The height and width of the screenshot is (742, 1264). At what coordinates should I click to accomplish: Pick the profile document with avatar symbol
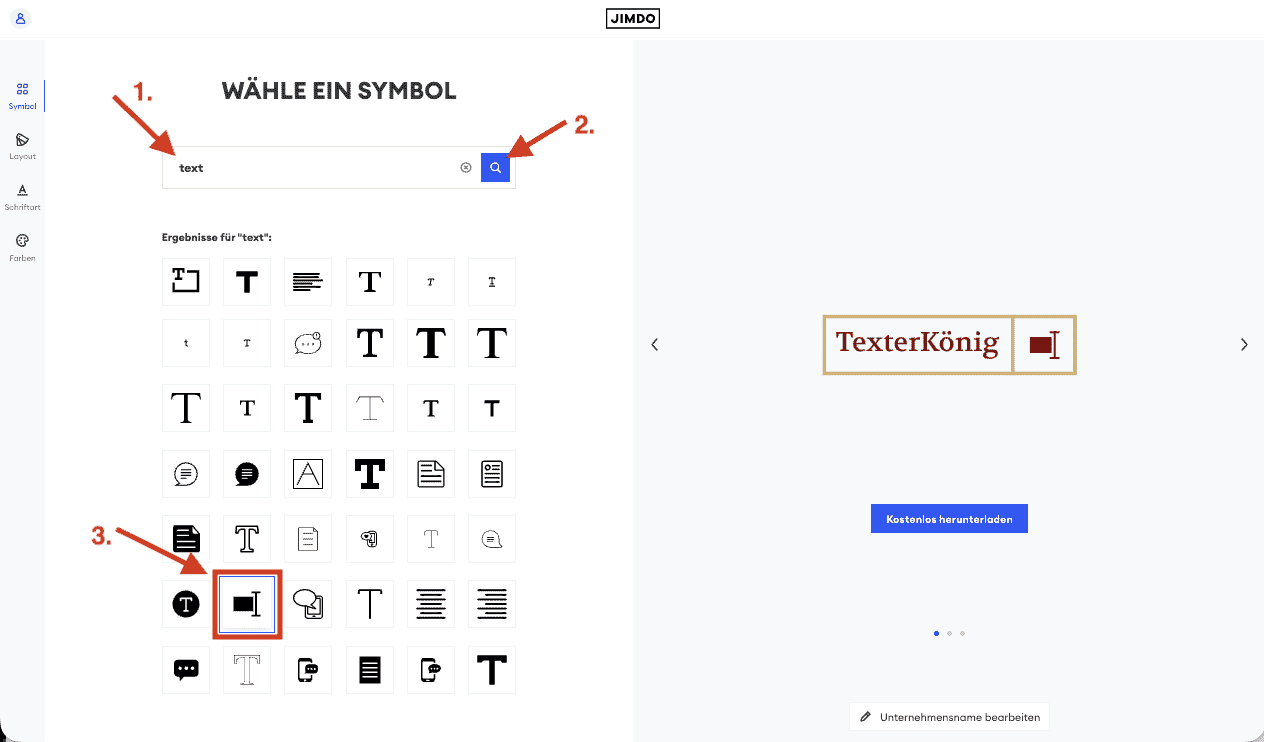[x=492, y=474]
